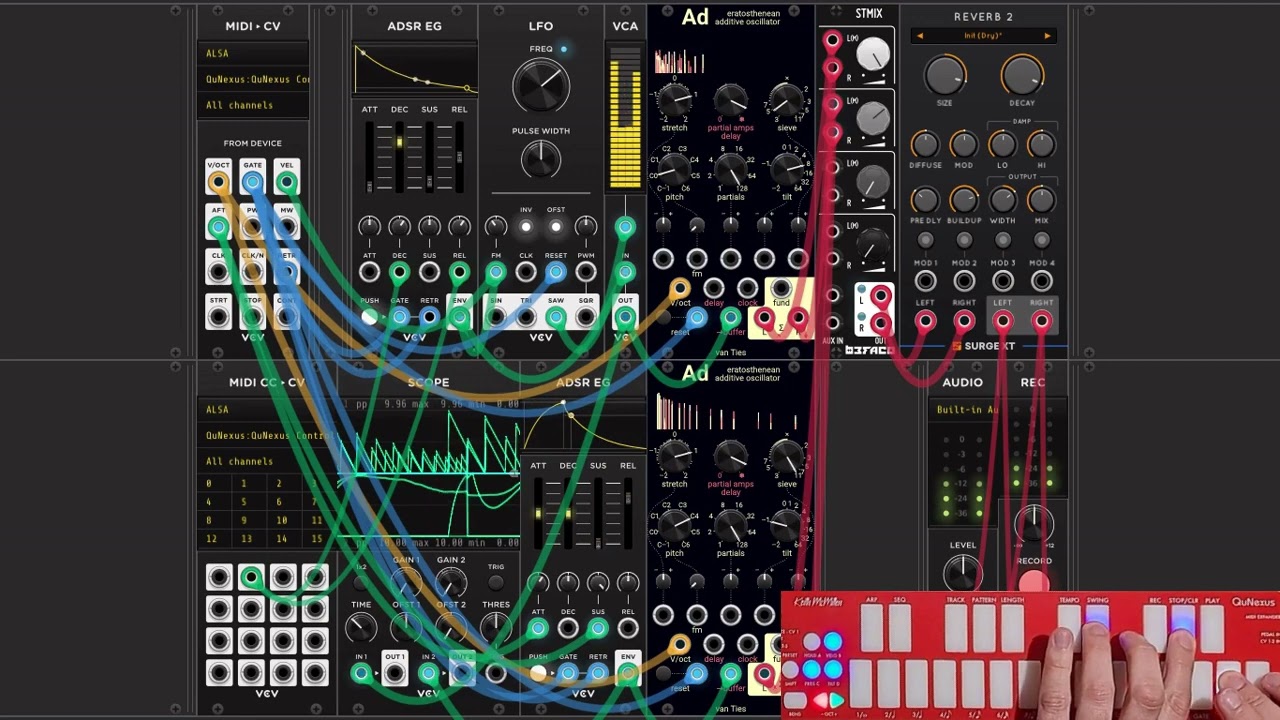Select previous Reverb 2 preset arrow

[920, 36]
